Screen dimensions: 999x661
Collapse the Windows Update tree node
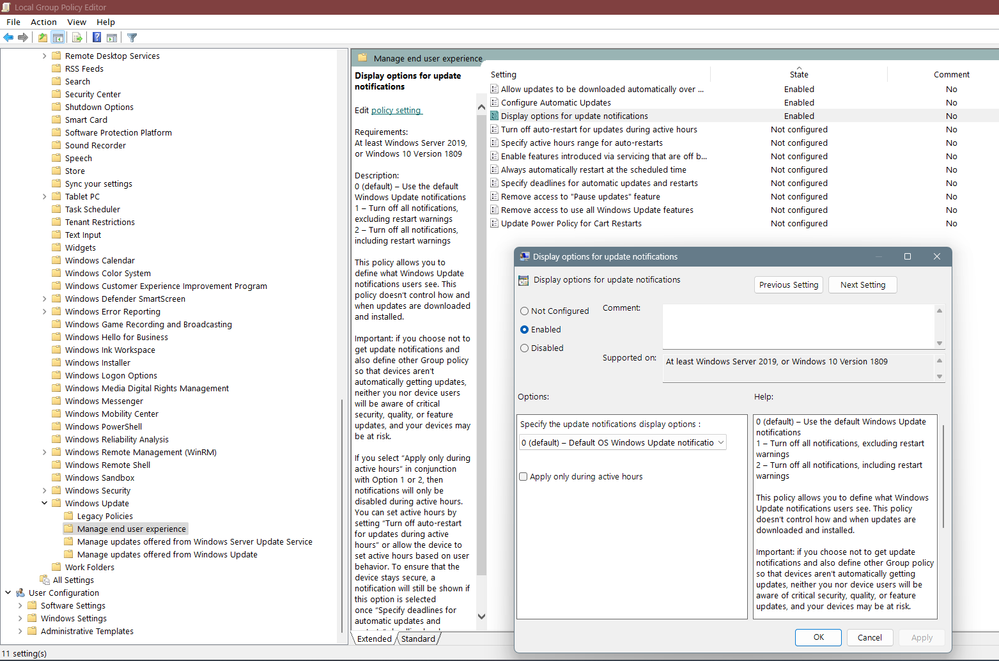(x=45, y=503)
